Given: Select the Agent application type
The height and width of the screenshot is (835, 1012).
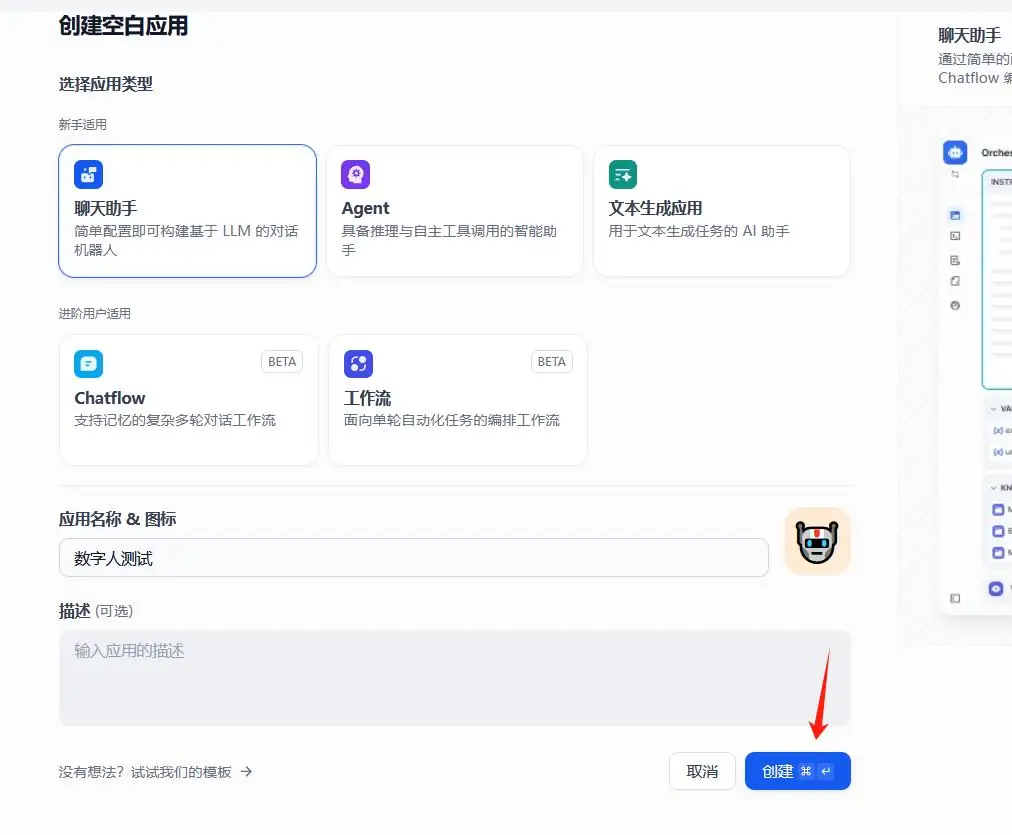Looking at the screenshot, I should pyautogui.click(x=455, y=210).
